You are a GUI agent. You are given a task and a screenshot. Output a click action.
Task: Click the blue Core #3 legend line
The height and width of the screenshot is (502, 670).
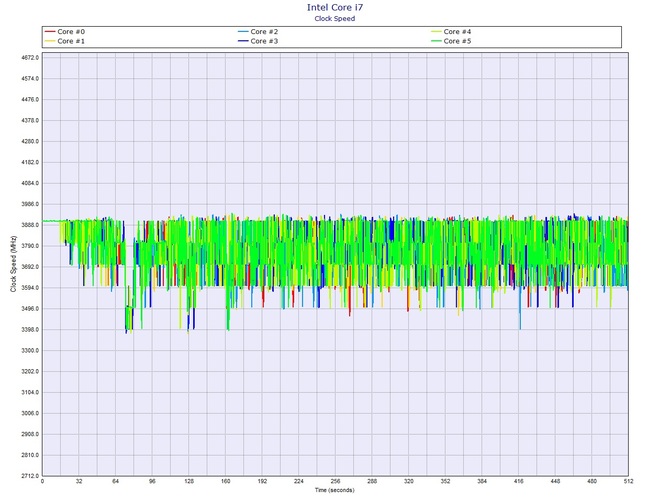[x=243, y=41]
